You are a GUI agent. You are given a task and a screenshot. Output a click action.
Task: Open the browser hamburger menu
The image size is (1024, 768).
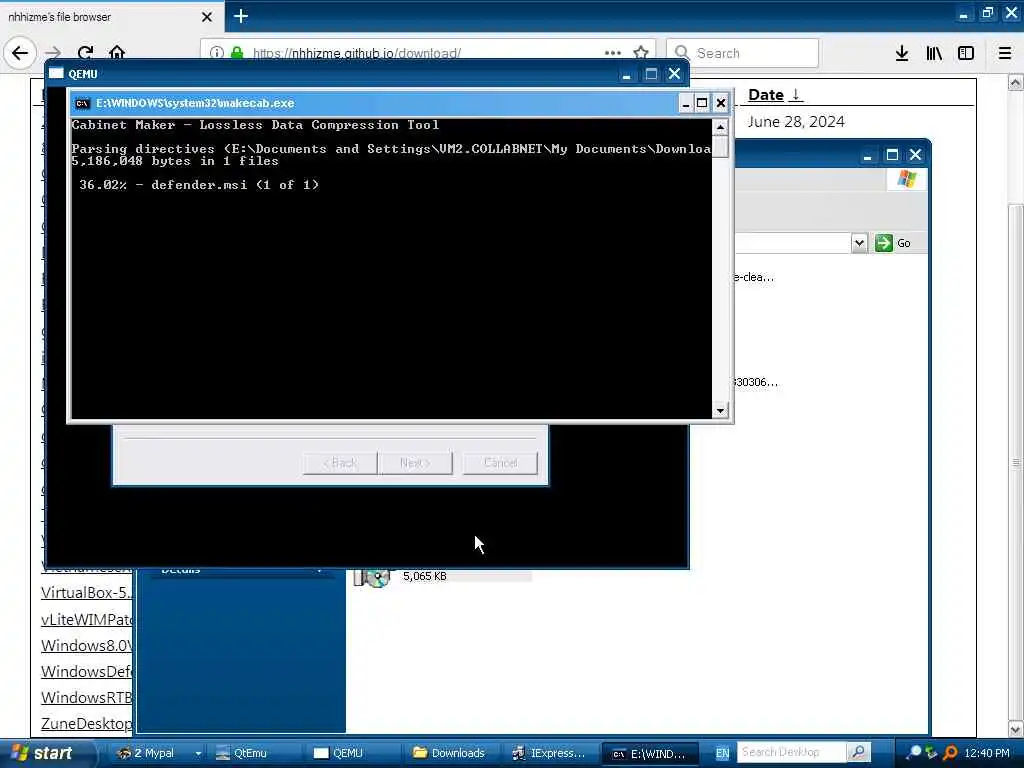tap(1005, 53)
